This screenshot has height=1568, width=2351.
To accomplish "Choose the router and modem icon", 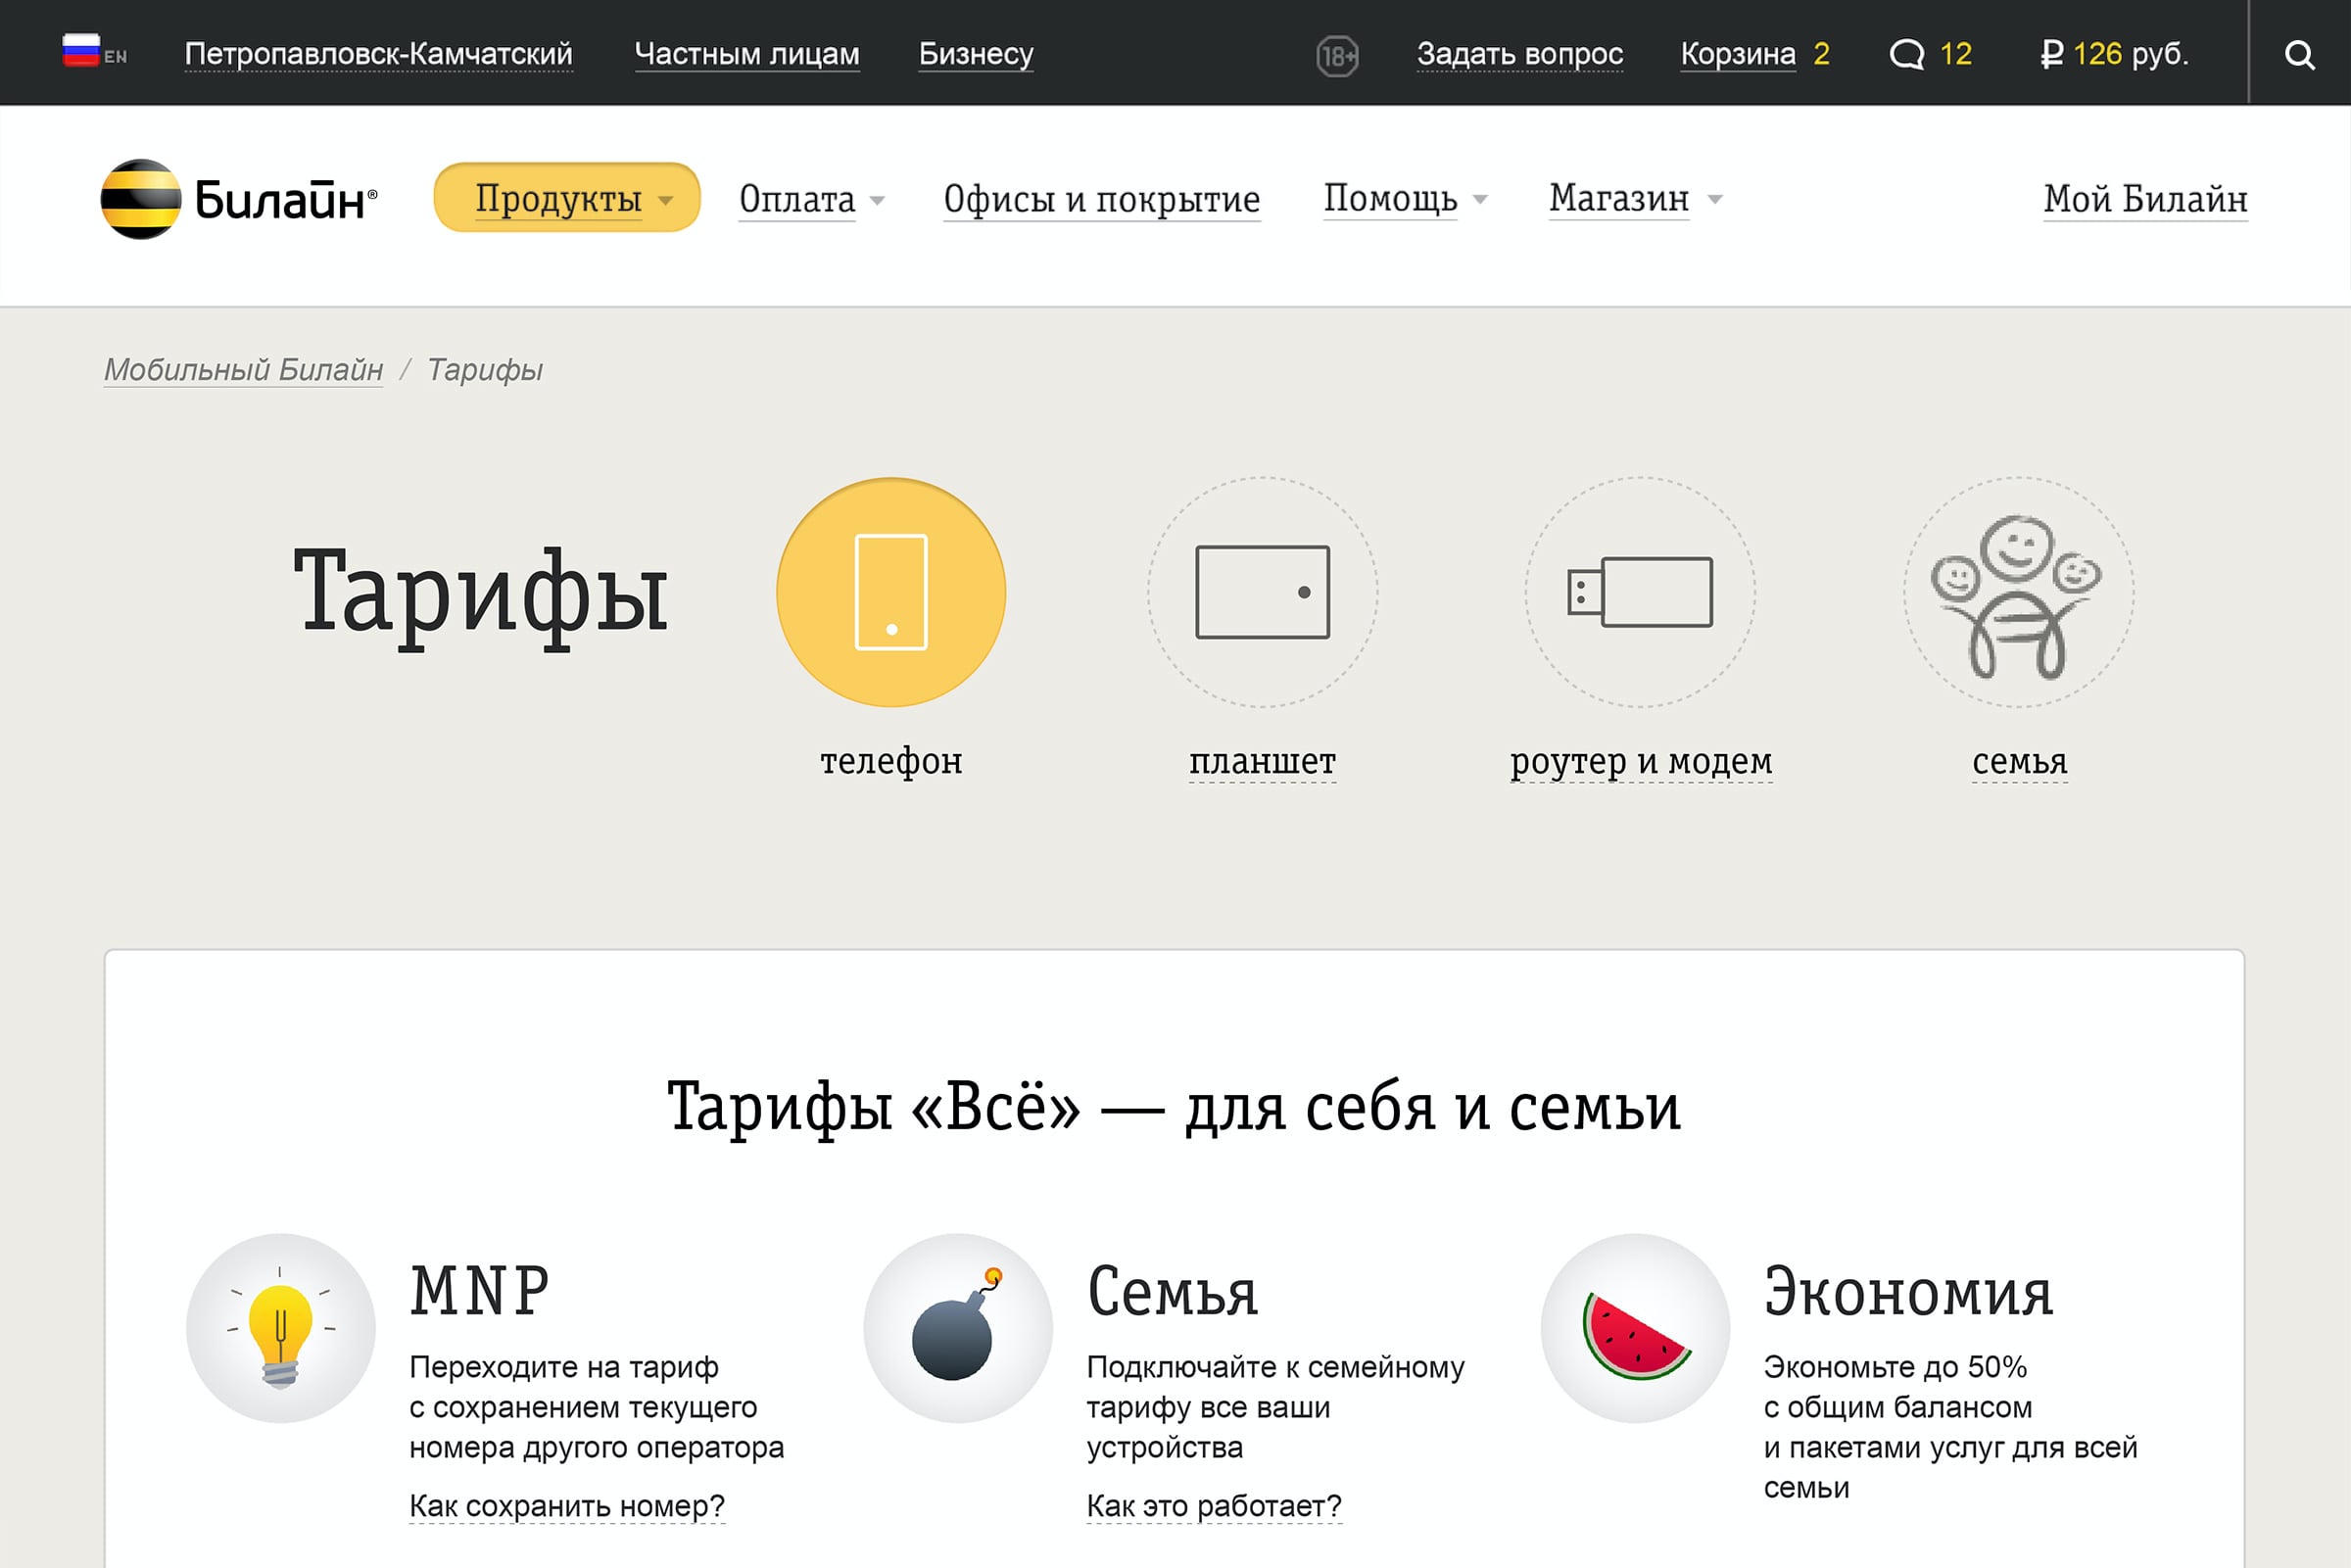I will coord(1639,592).
